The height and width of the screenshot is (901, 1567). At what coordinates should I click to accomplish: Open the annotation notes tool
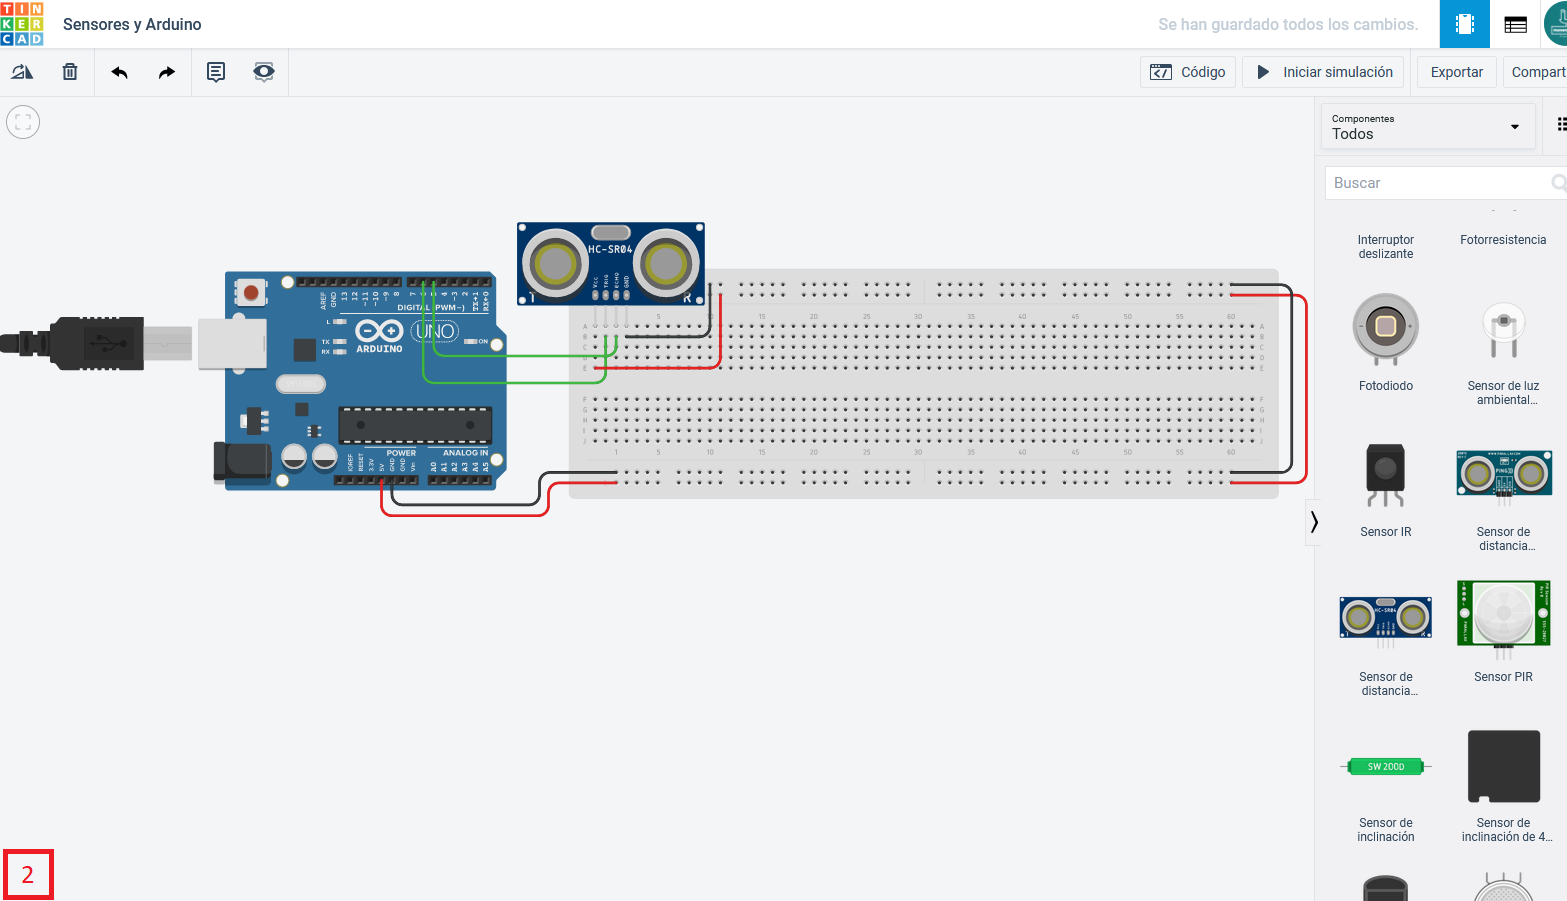(x=214, y=71)
